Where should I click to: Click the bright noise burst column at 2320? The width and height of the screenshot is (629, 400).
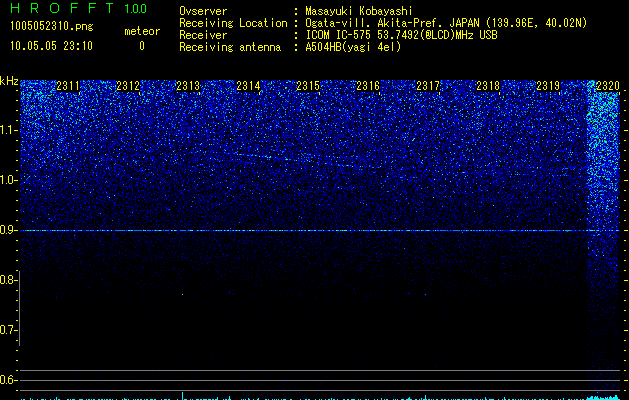point(603,233)
